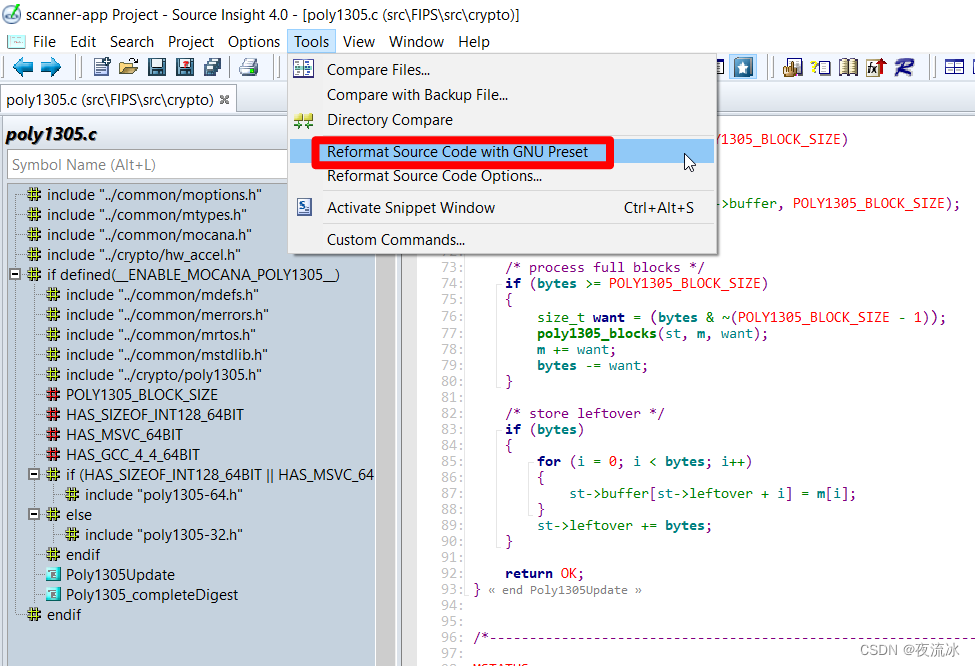Select include "poly1305-32.h" symbol
The image size is (975, 666).
(x=163, y=534)
